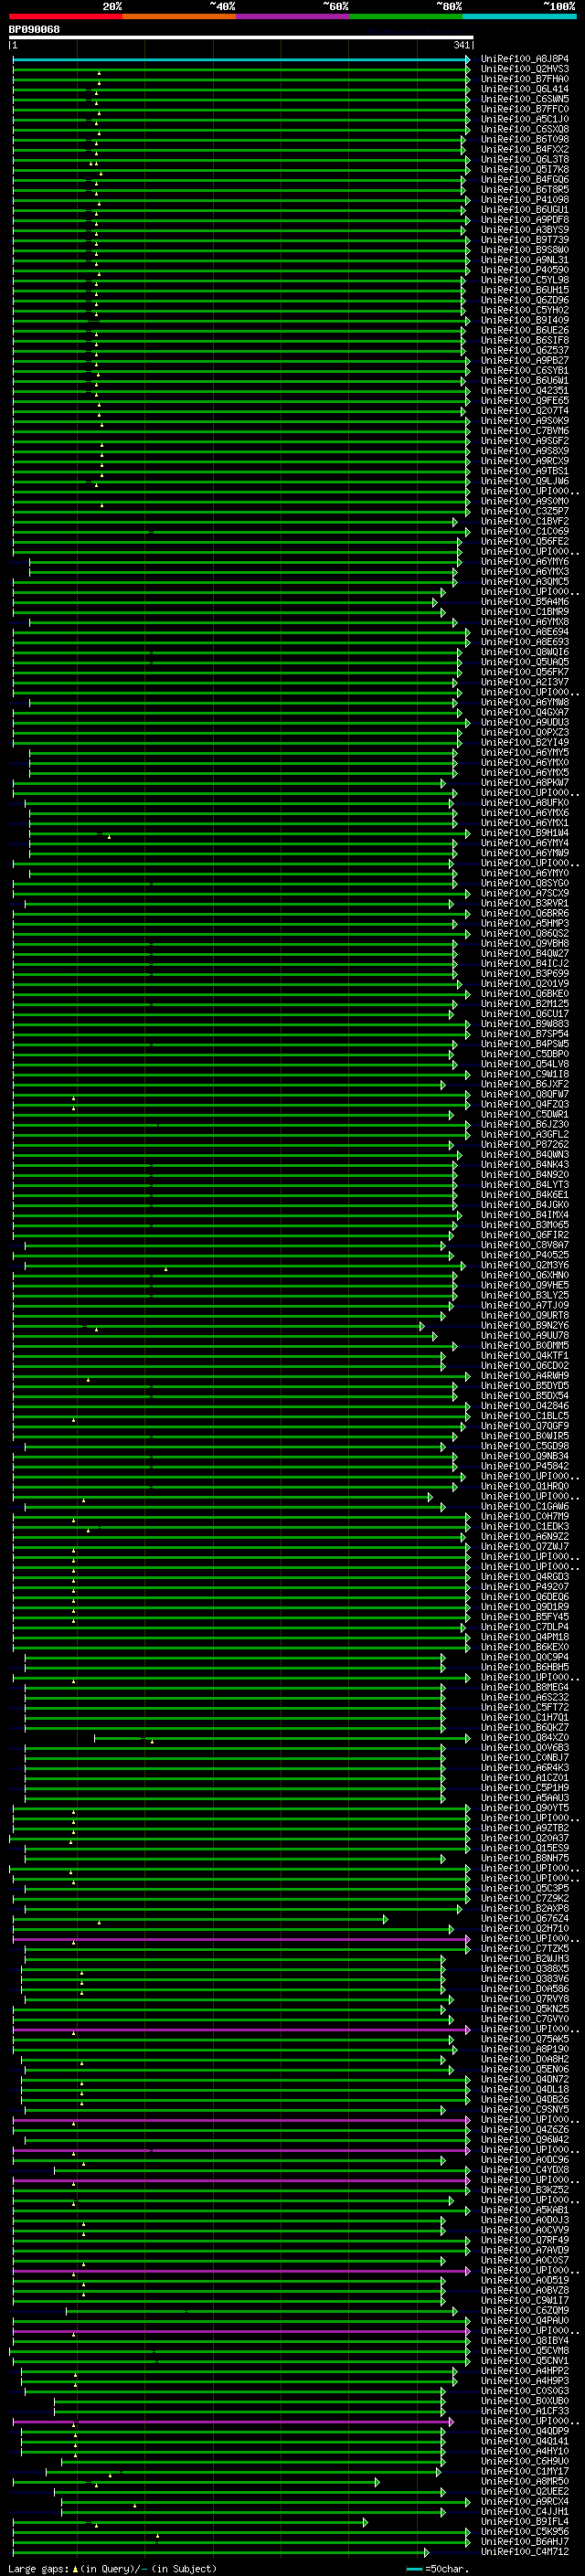585x2576 pixels.
Task: Open hit UniRef100_C7Z9K2
Action: tap(525, 1898)
